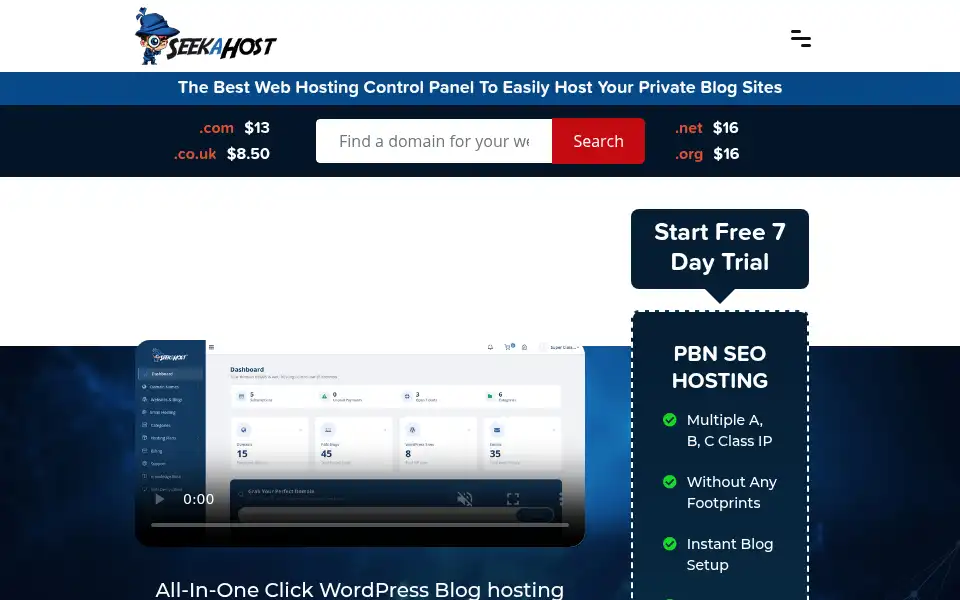
Task: Open the video in fullscreen
Action: coord(513,499)
